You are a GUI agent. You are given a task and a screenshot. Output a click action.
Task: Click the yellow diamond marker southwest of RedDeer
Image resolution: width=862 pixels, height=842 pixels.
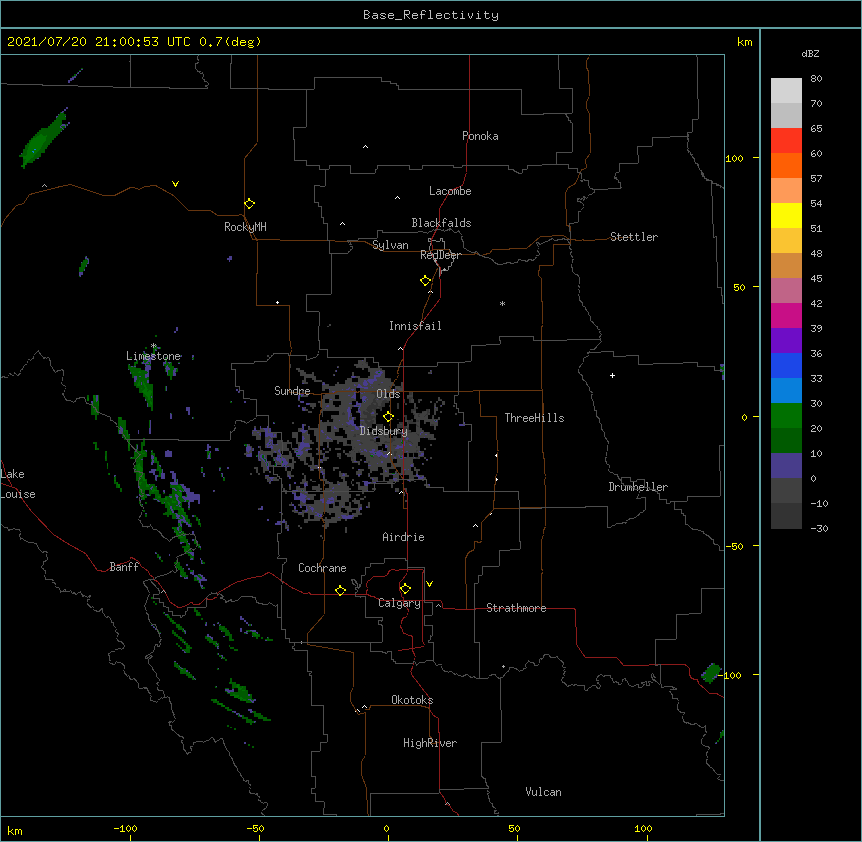click(425, 281)
